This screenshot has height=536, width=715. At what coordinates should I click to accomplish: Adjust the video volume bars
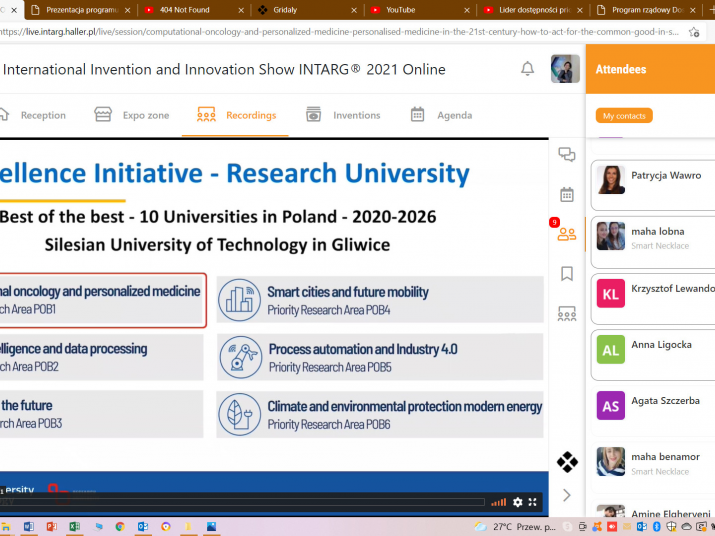[498, 502]
